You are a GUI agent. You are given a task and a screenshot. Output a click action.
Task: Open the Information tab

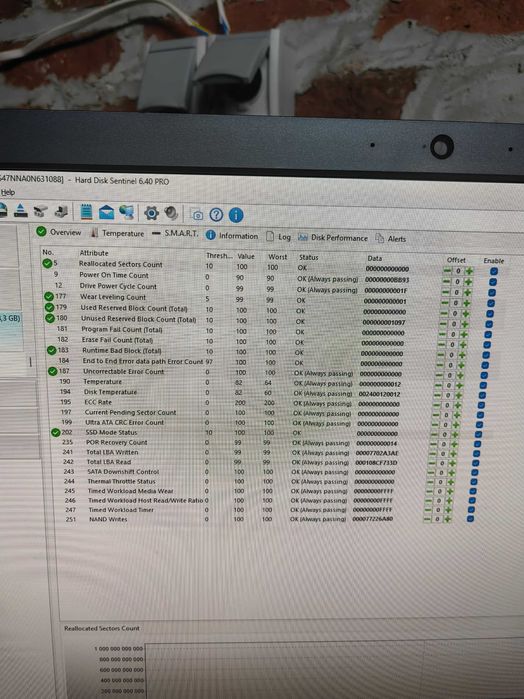click(232, 235)
